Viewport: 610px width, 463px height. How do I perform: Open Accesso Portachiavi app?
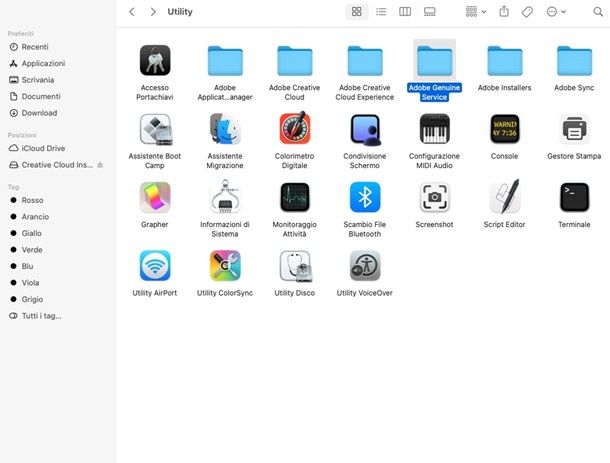click(x=155, y=60)
